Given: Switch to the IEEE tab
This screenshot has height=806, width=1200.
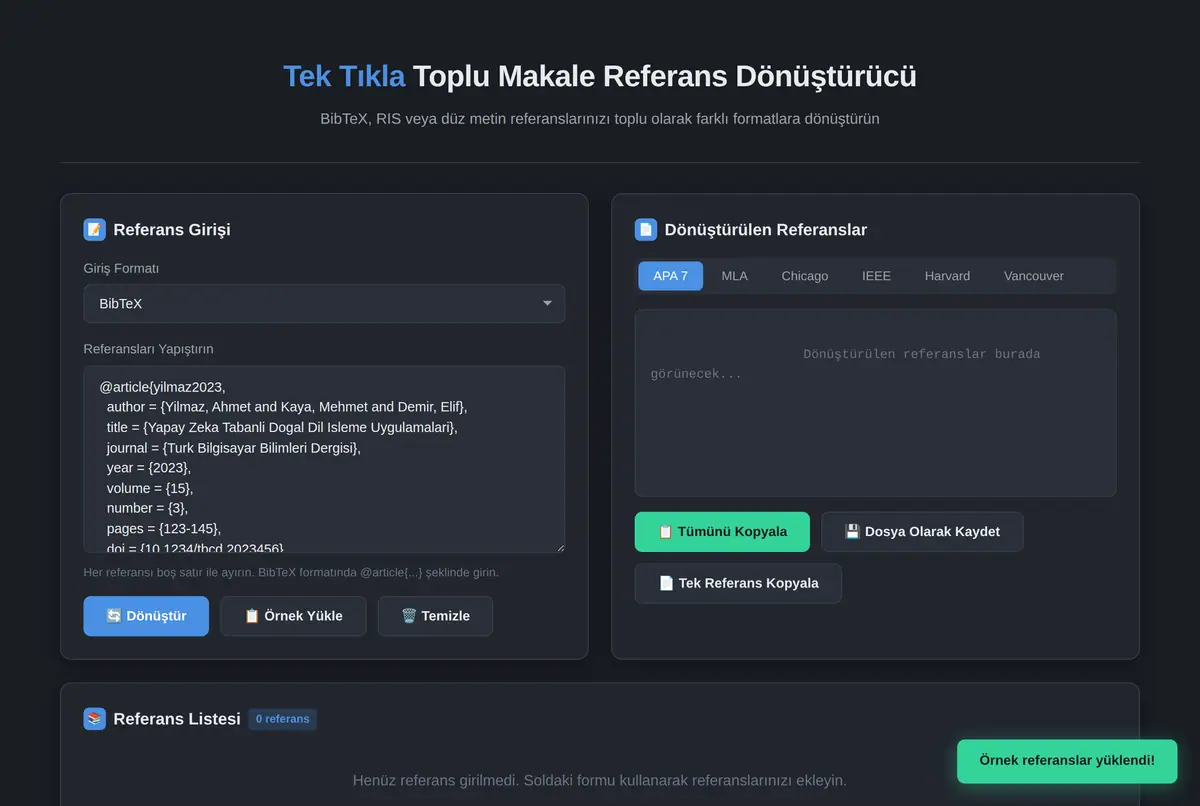Looking at the screenshot, I should pyautogui.click(x=876, y=276).
